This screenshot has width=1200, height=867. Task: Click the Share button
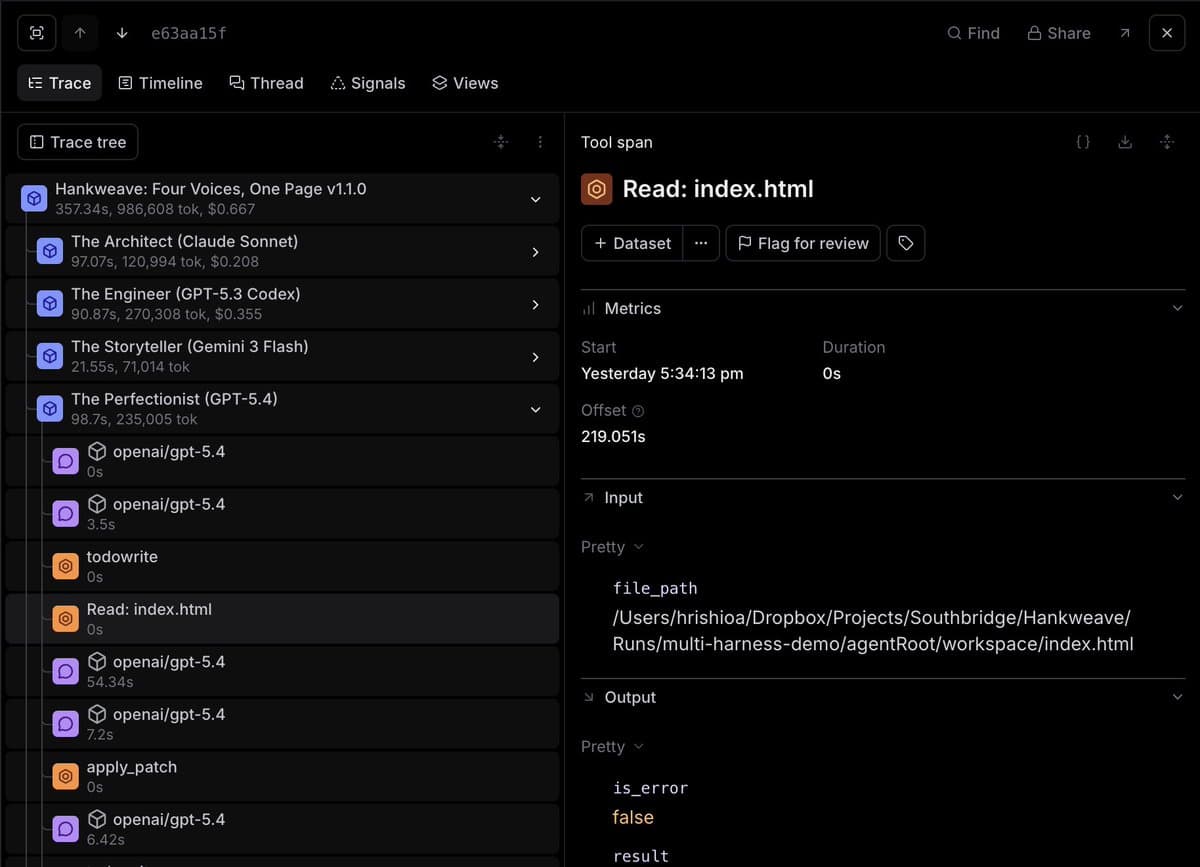point(1058,33)
